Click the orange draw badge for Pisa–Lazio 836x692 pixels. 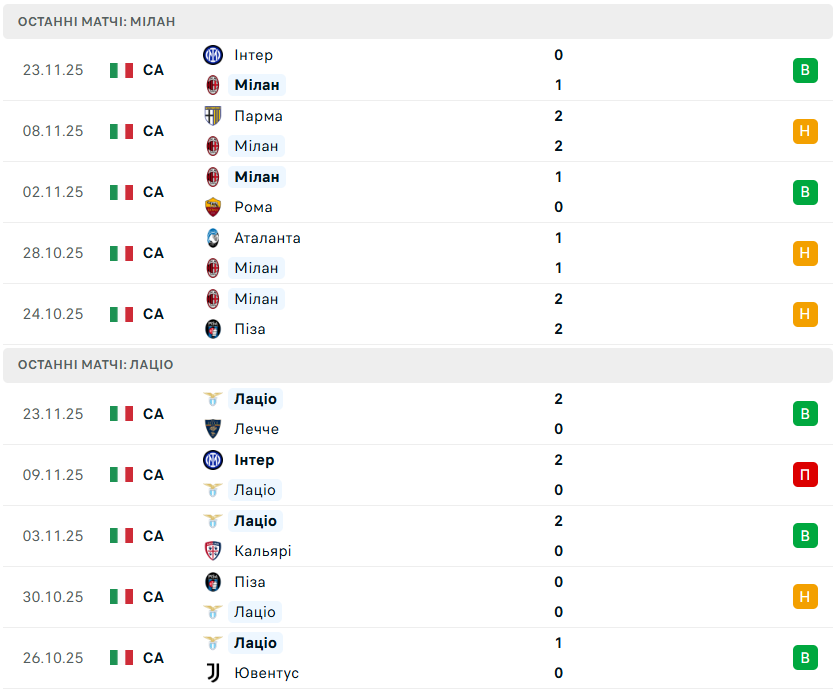click(805, 597)
